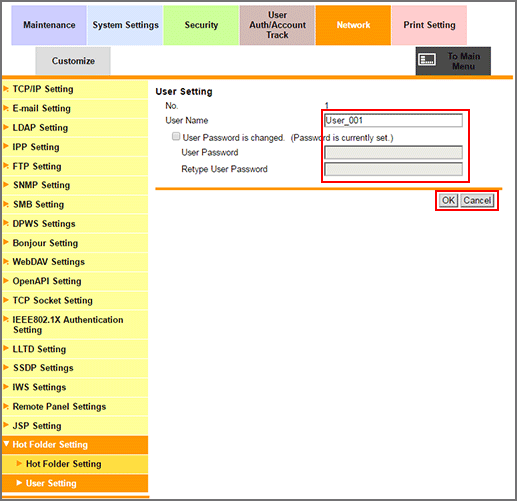This screenshot has width=517, height=501.
Task: Click the arrow icon beside TCP/IP Setting
Action: coord(6,89)
